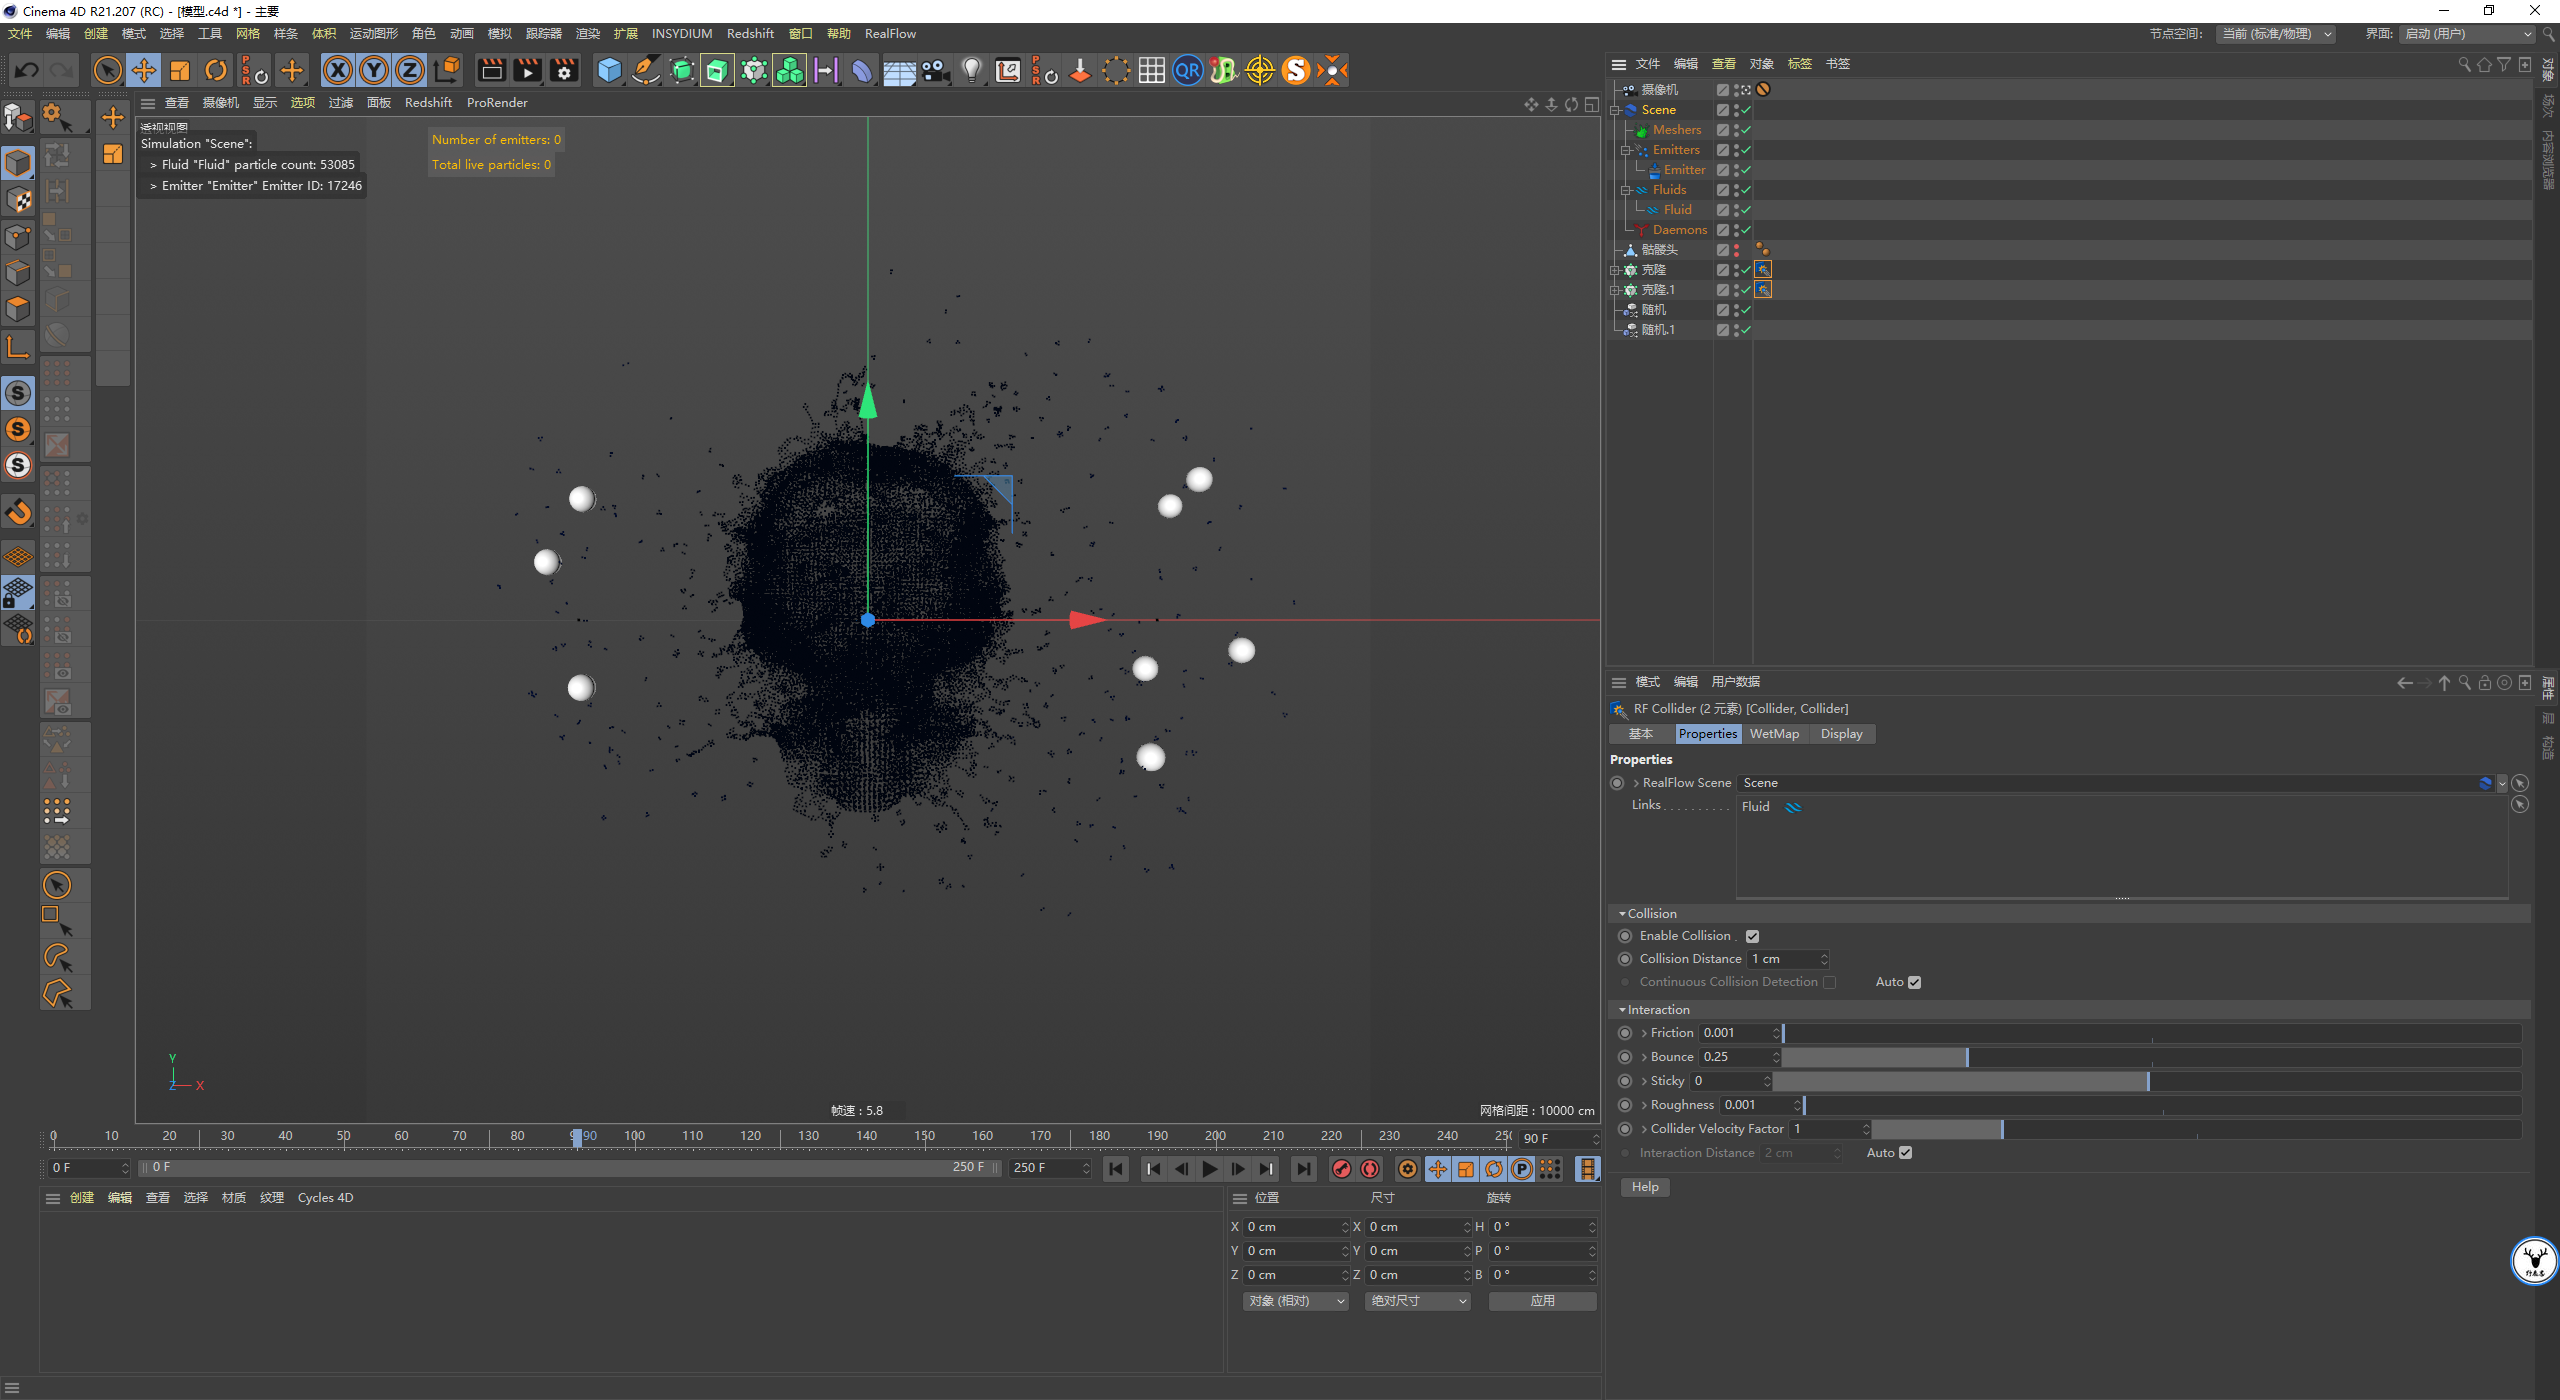Click the Undo arrow icon
This screenshot has height=1400, width=2560.
[x=27, y=70]
